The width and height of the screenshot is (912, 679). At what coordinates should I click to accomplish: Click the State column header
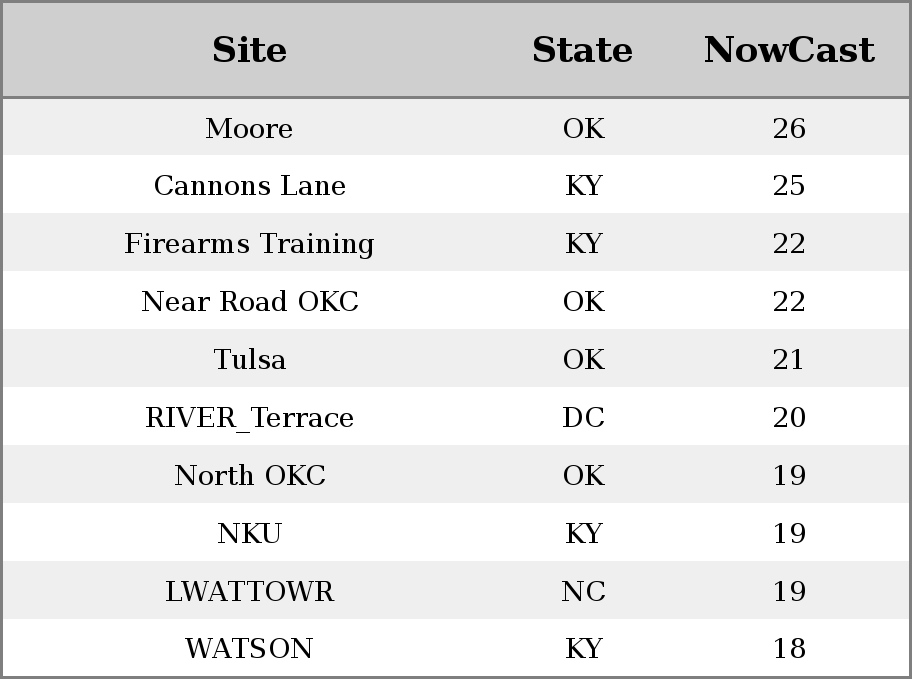click(x=582, y=50)
